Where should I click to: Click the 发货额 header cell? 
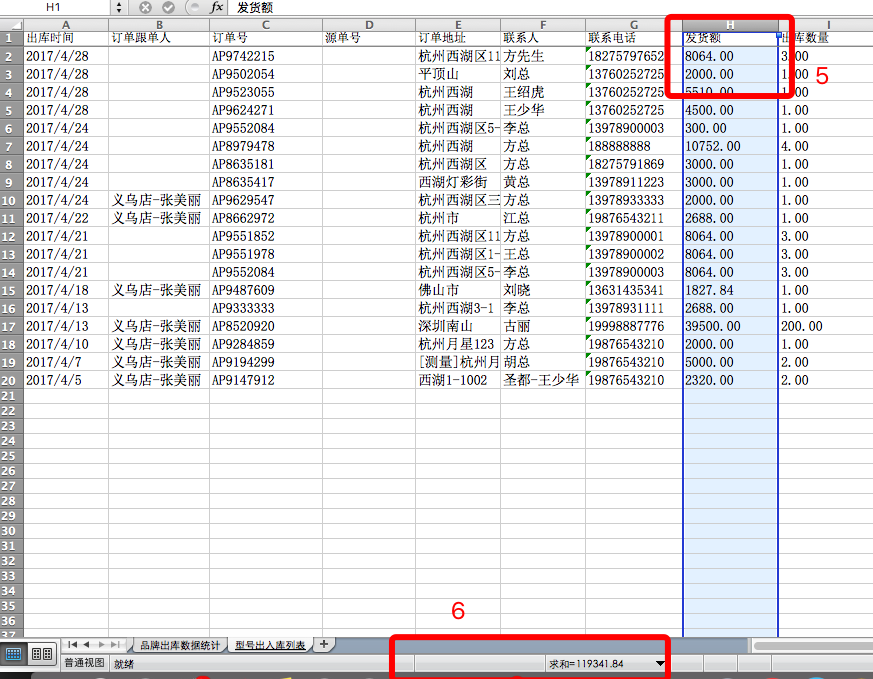point(730,38)
